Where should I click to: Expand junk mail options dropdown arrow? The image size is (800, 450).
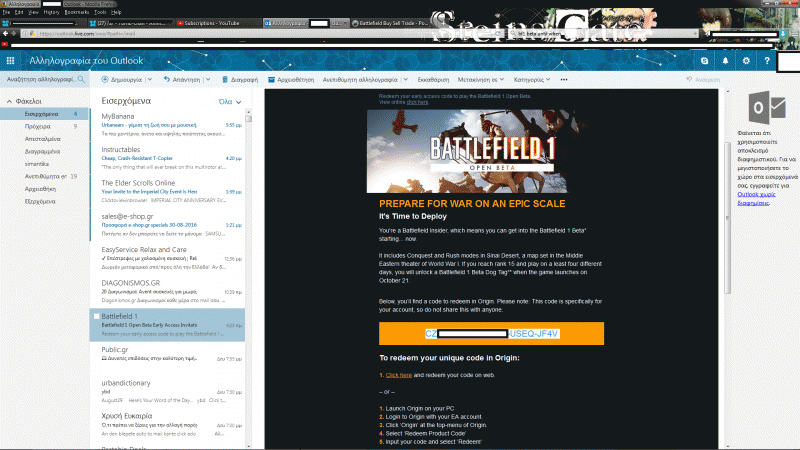(406, 80)
